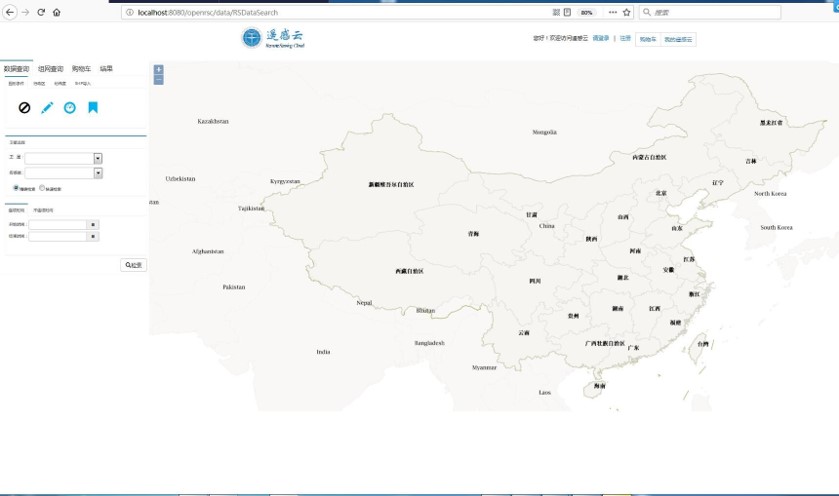
Task: Select the first search mode radio button
Action: click(x=16, y=187)
